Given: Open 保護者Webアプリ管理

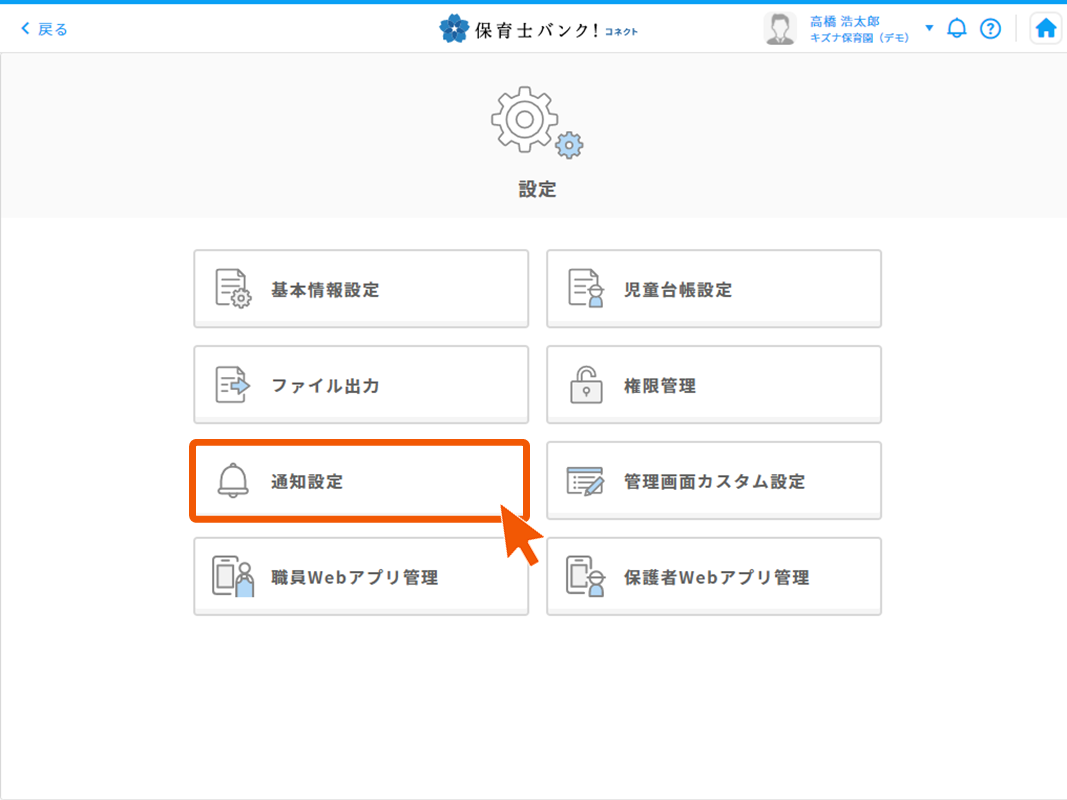Looking at the screenshot, I should pyautogui.click(x=714, y=577).
